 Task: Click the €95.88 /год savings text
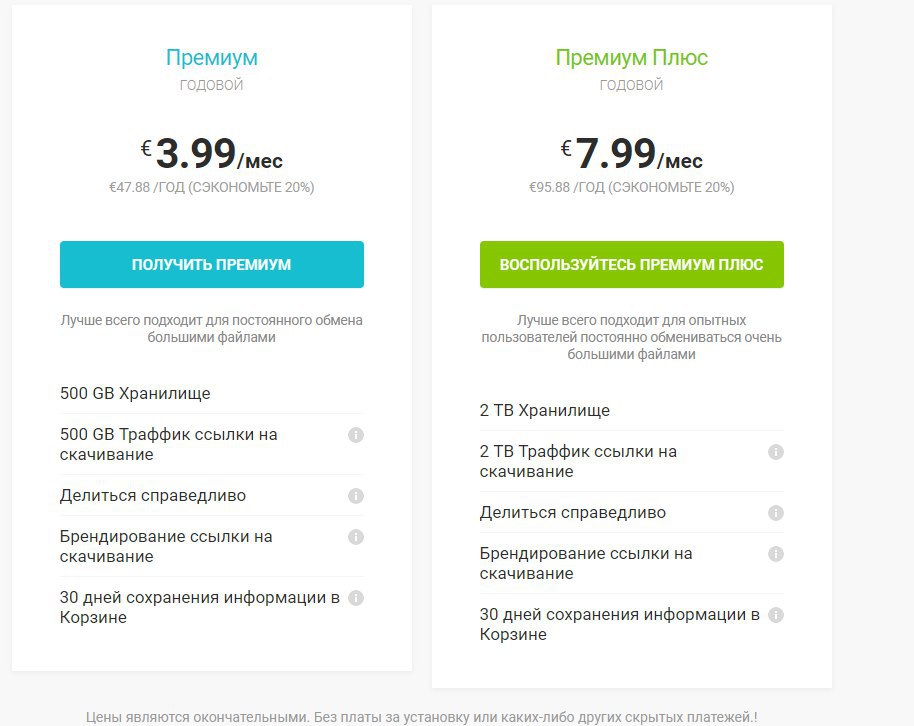631,187
